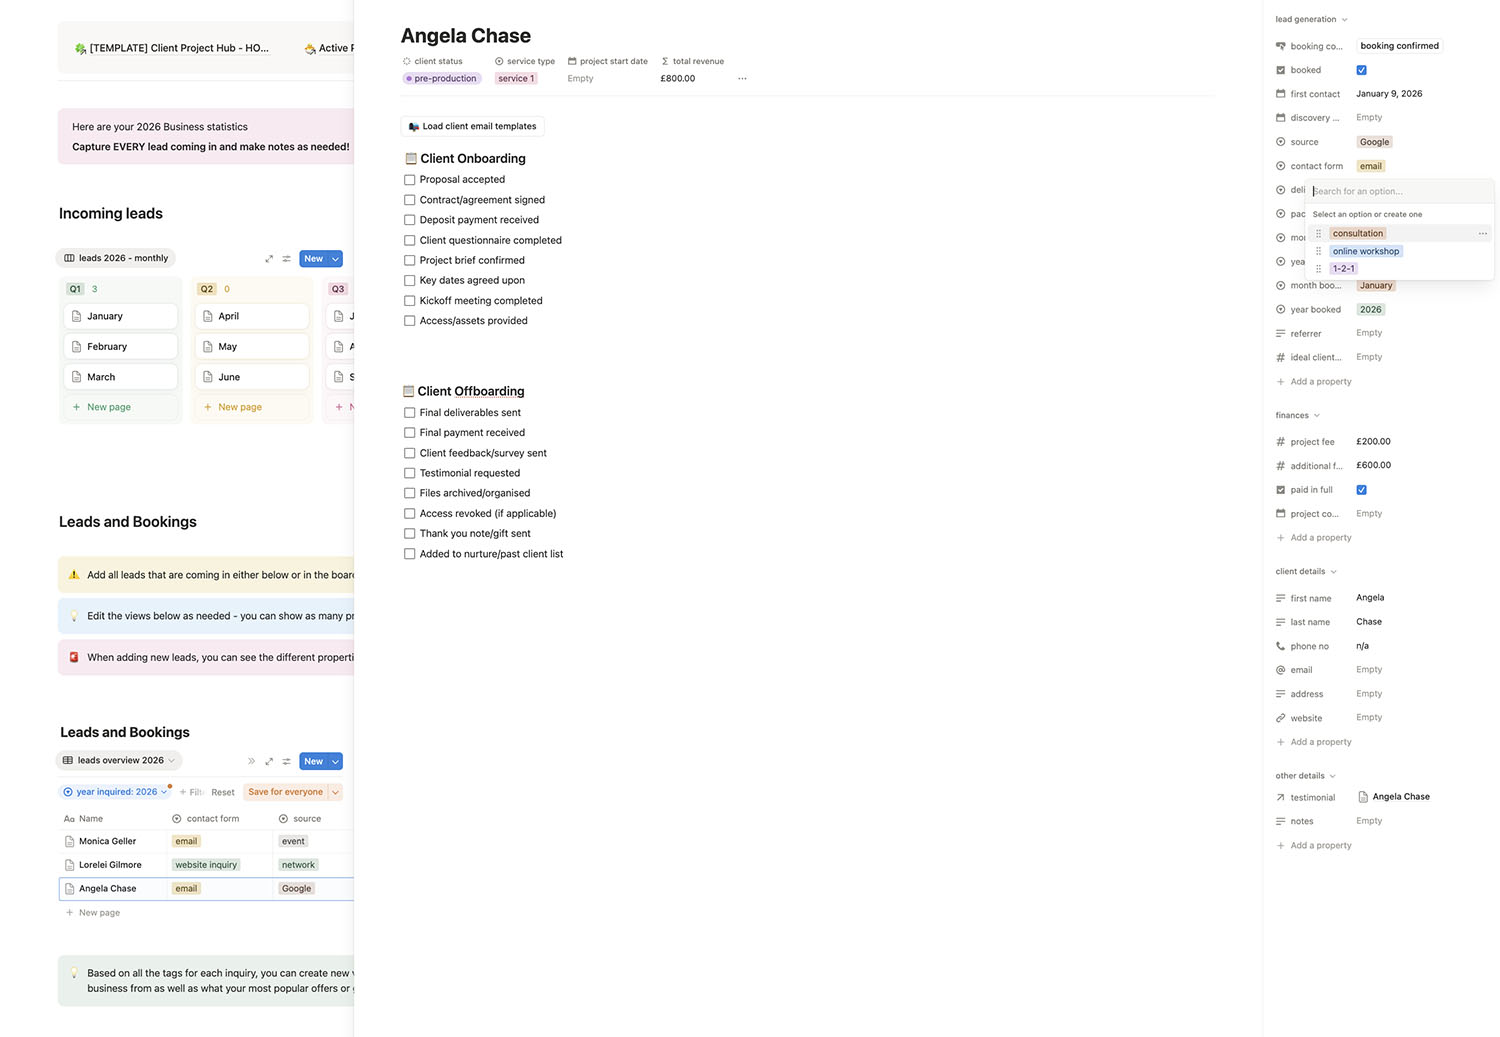Click the sigma icon beside total revenue
Screen dimensions: 1500x1037
(665, 61)
